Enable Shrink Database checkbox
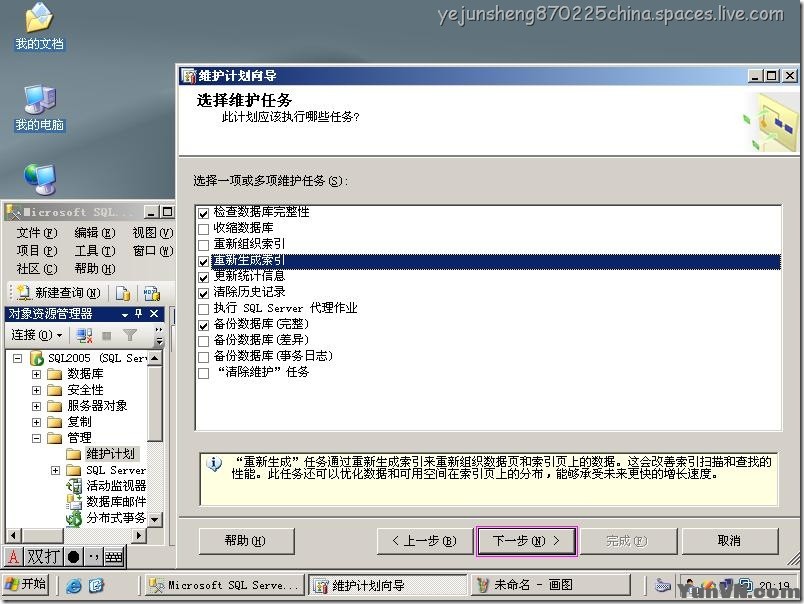Viewport: 804px width, 604px height. [204, 229]
